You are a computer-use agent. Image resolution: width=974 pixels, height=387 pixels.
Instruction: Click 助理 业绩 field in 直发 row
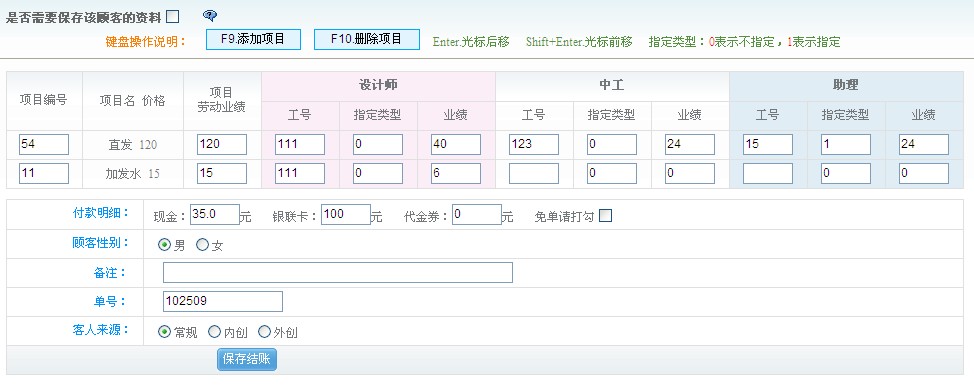(924, 145)
